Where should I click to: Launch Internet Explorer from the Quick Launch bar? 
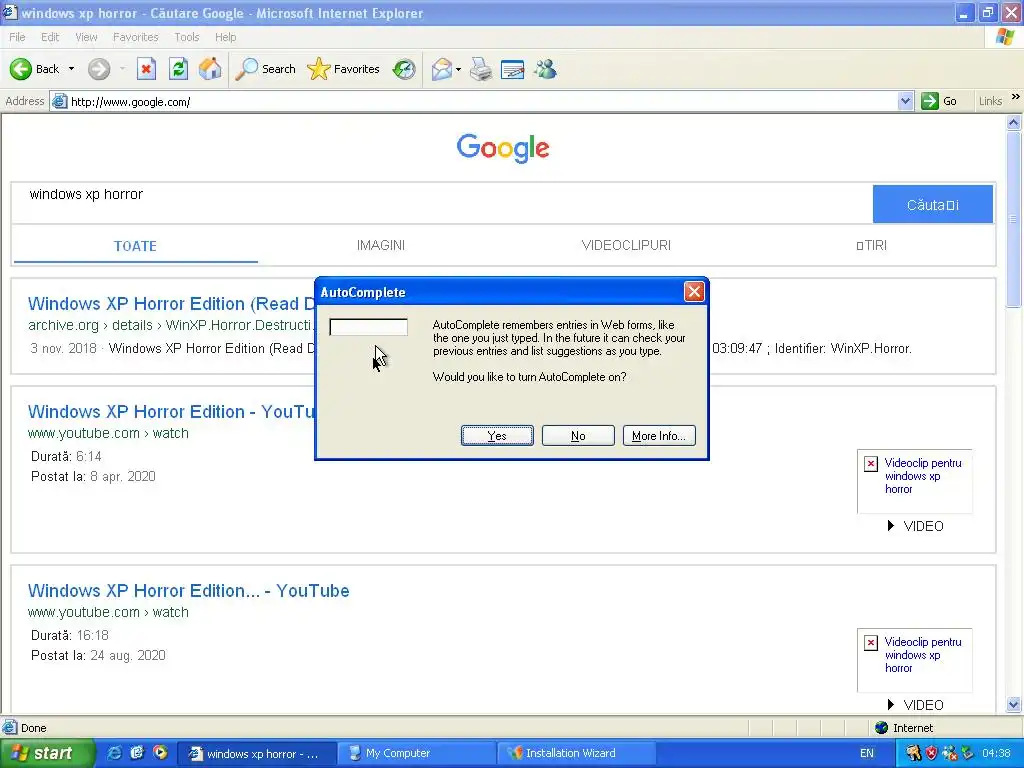tap(114, 753)
